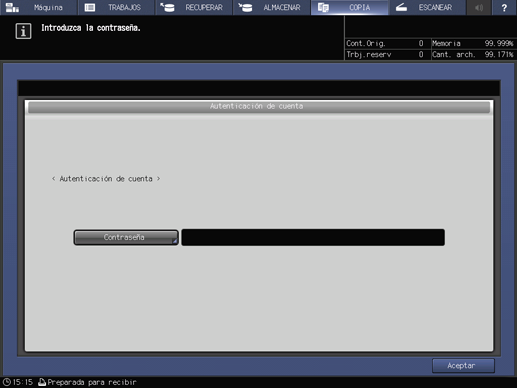Switch to the COPIA tab
517x388 pixels.
[x=349, y=7]
